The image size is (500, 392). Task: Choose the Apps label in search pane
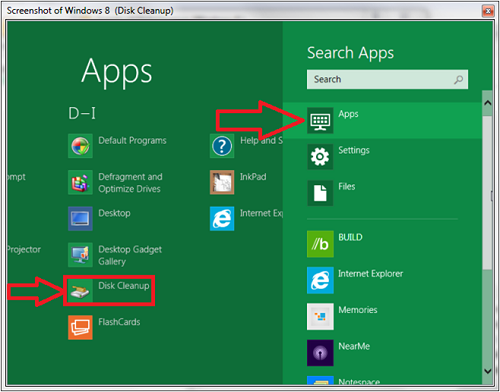click(x=348, y=114)
